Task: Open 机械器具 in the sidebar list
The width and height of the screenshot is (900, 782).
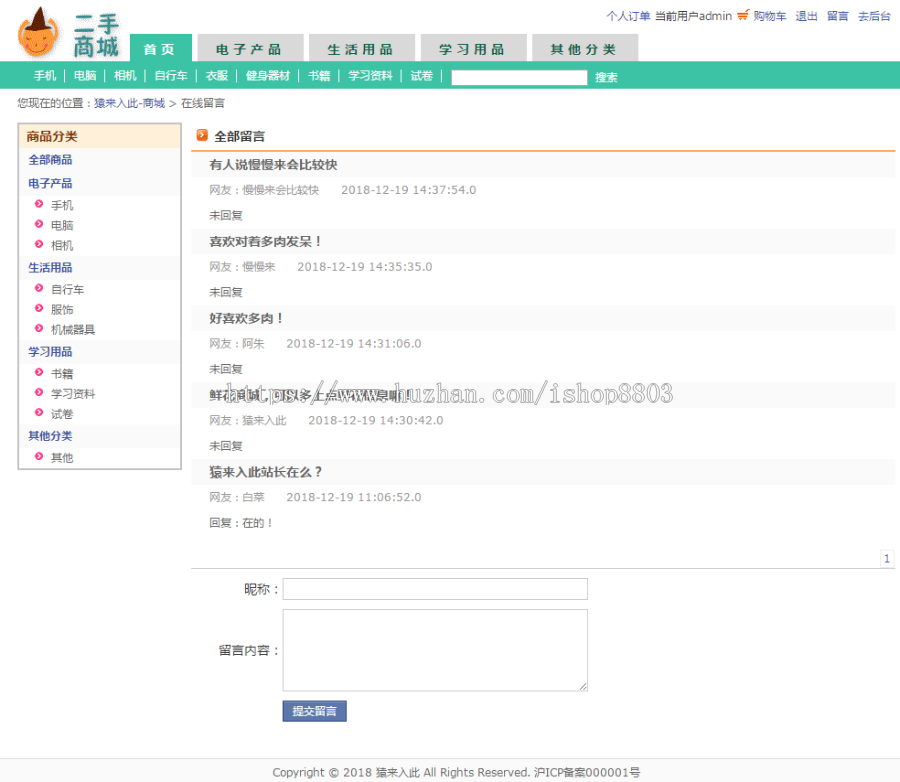Action: point(73,330)
